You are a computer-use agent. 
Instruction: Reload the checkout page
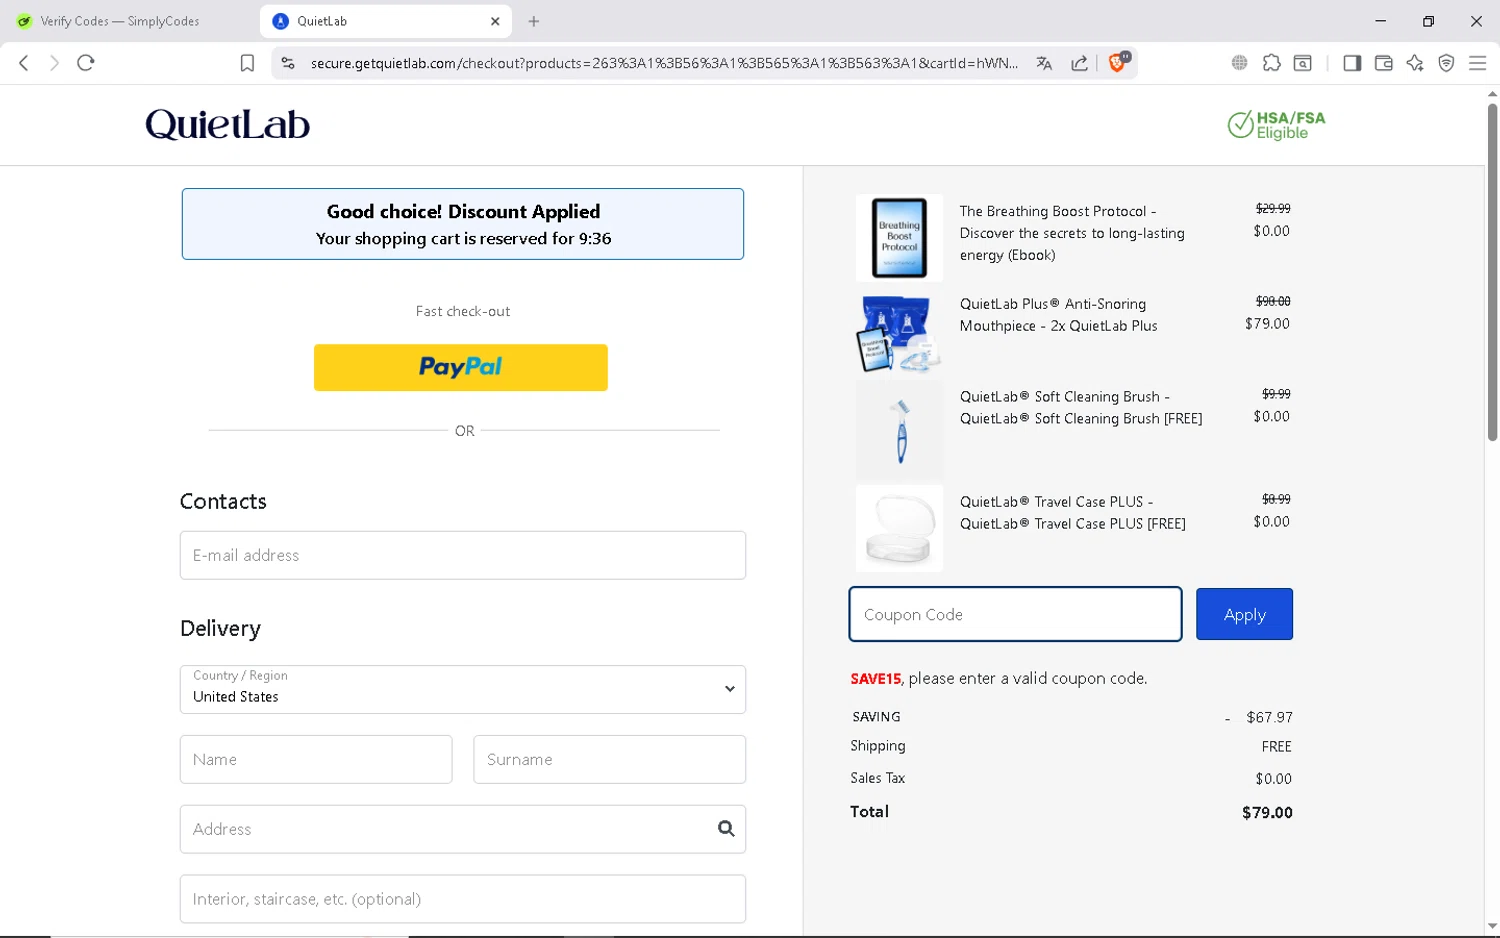coord(86,63)
